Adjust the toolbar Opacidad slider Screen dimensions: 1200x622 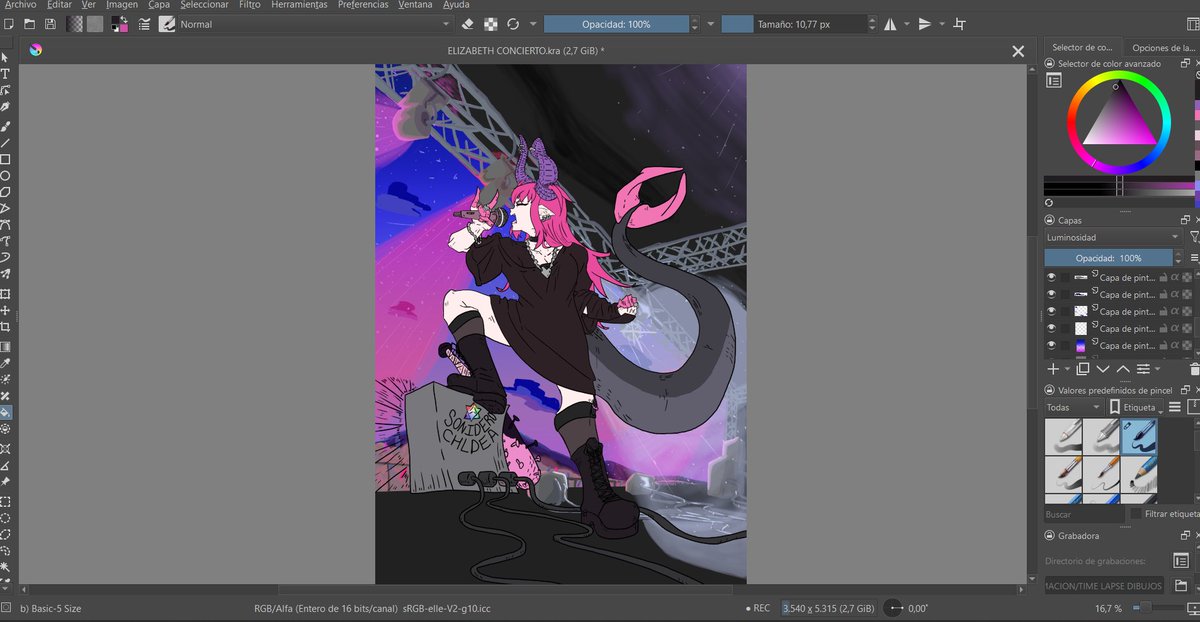point(616,24)
